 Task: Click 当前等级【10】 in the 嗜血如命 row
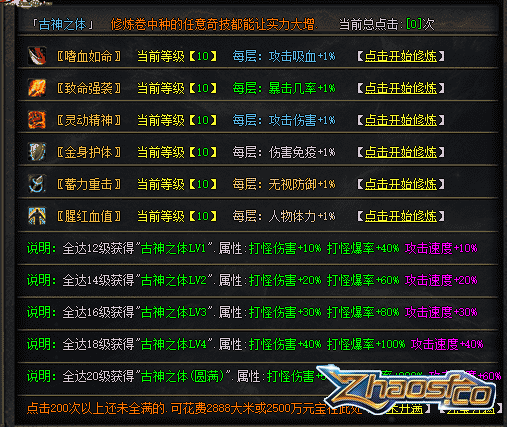pyautogui.click(x=177, y=56)
